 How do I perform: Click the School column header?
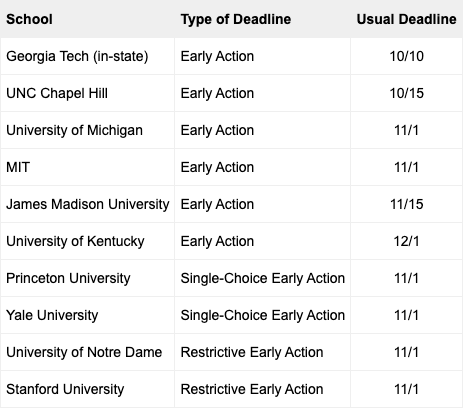87,19
